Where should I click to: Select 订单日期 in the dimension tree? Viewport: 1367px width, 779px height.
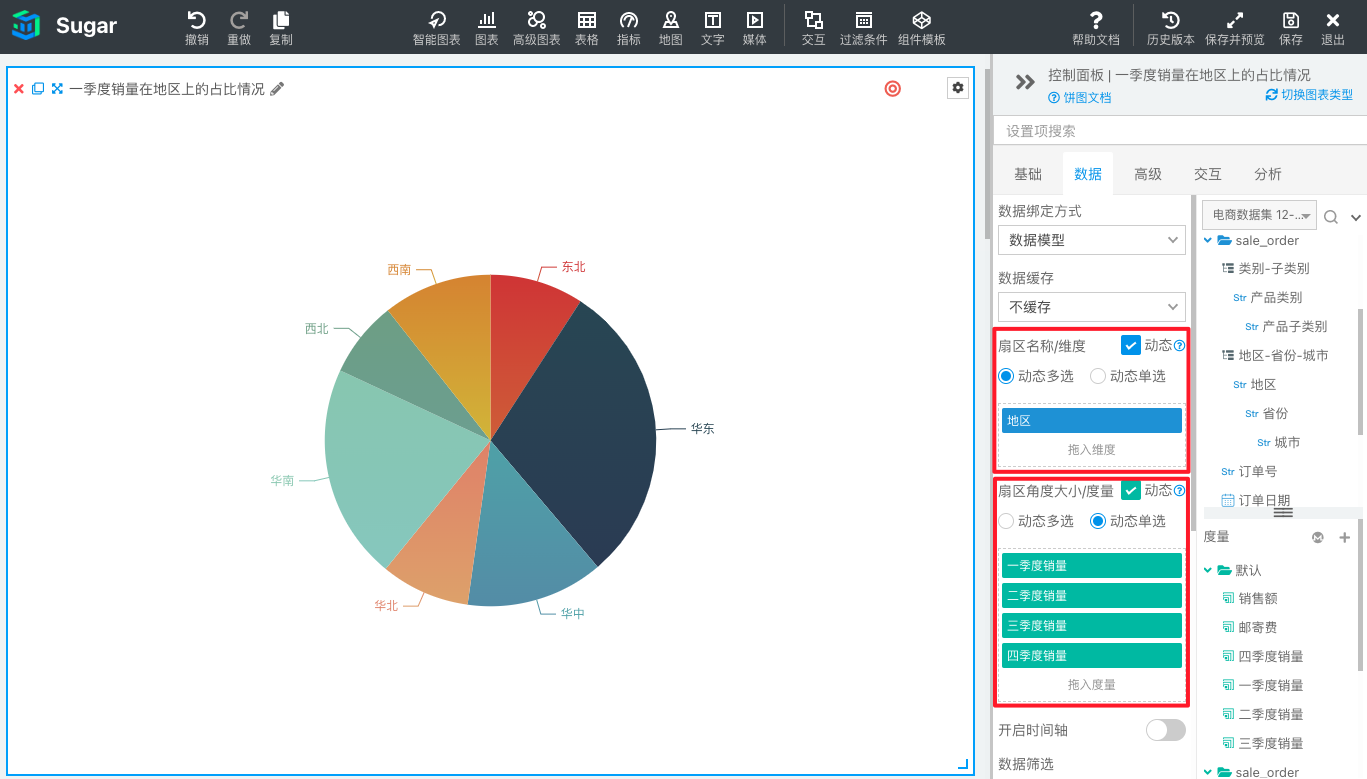(1264, 501)
